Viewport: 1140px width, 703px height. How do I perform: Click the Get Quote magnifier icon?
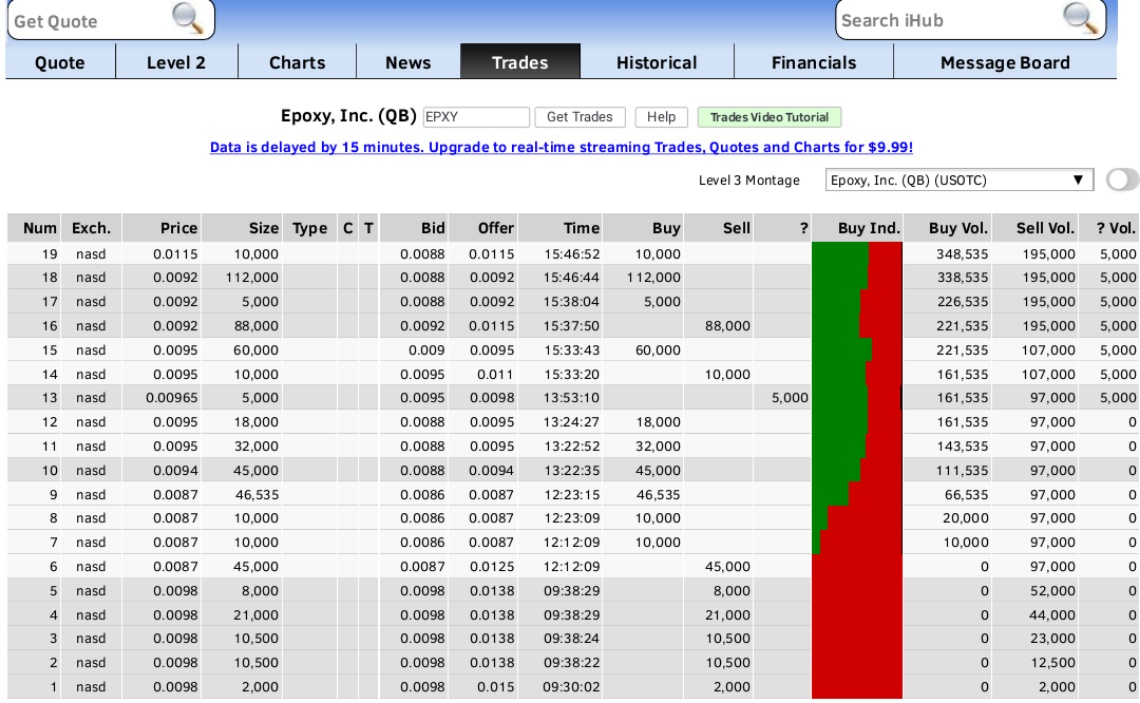(x=188, y=18)
